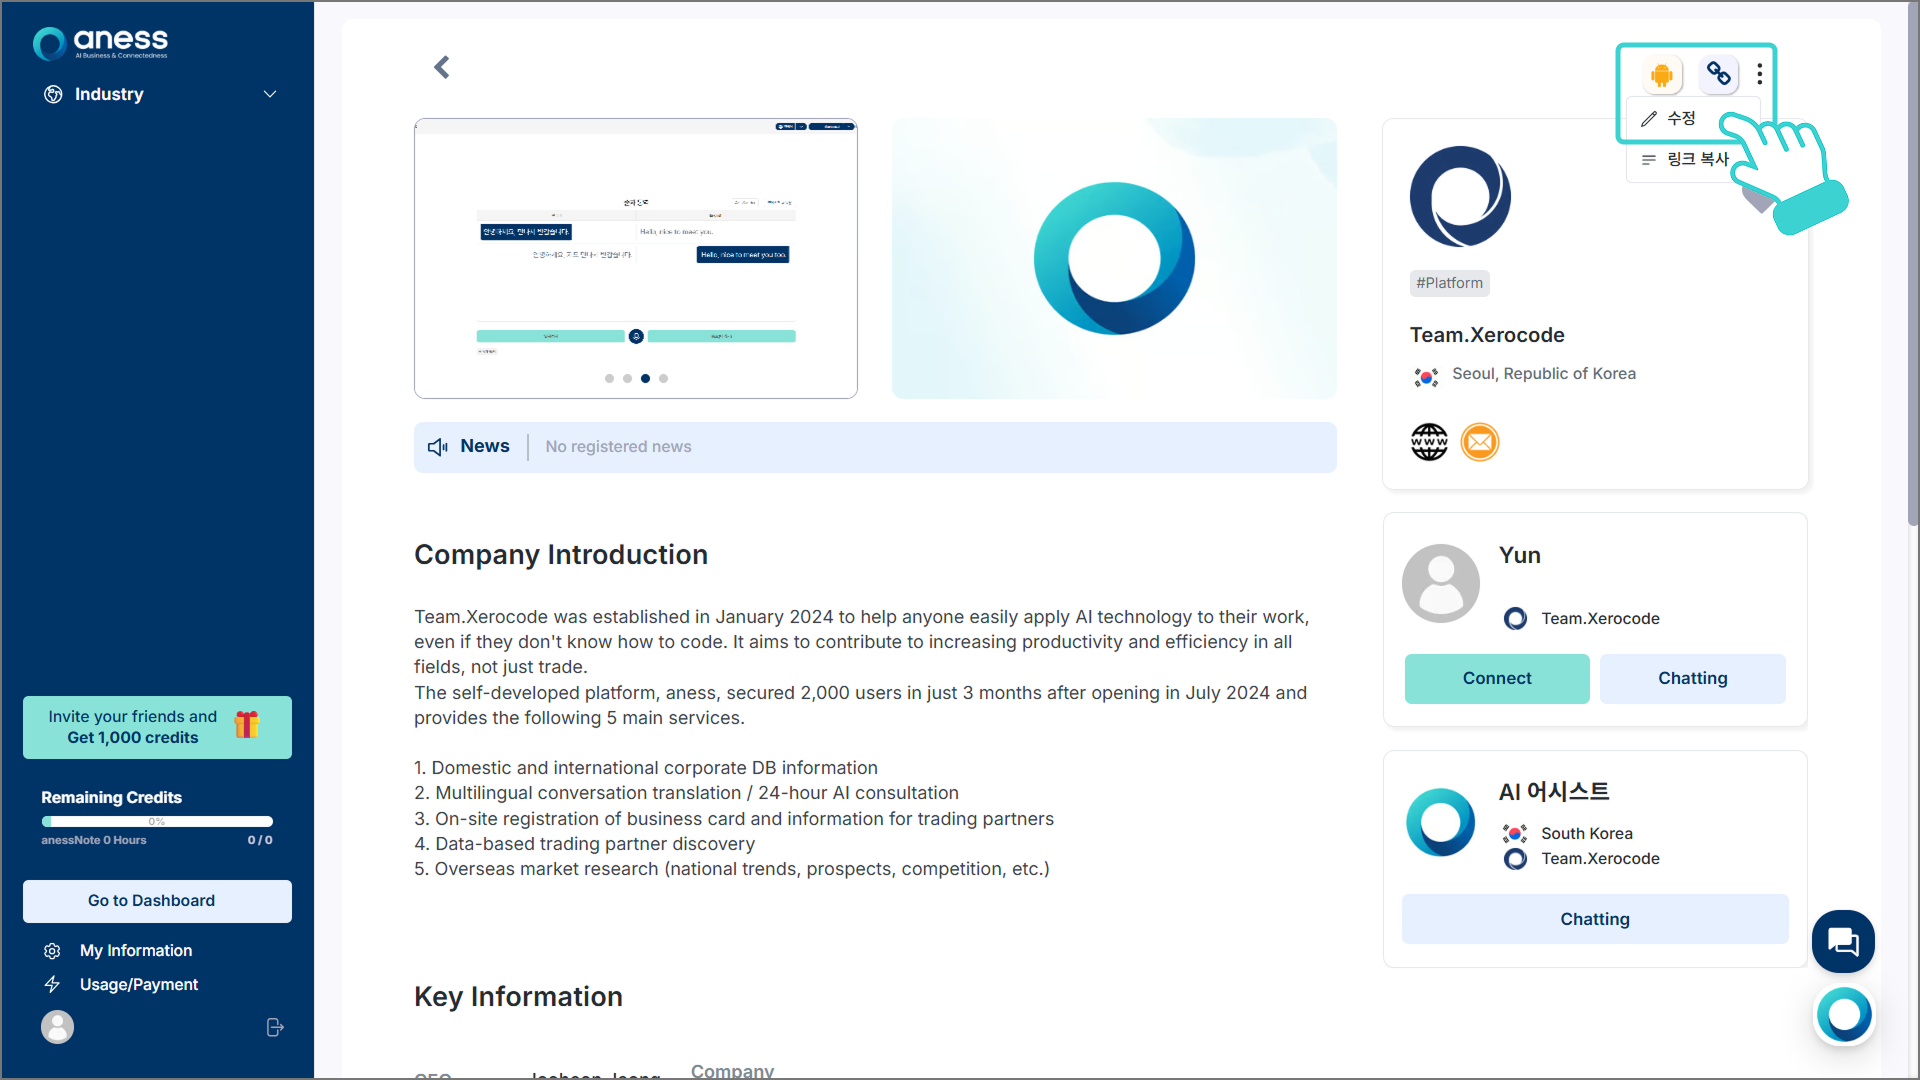Click the user avatar in sidebar

[57, 1027]
